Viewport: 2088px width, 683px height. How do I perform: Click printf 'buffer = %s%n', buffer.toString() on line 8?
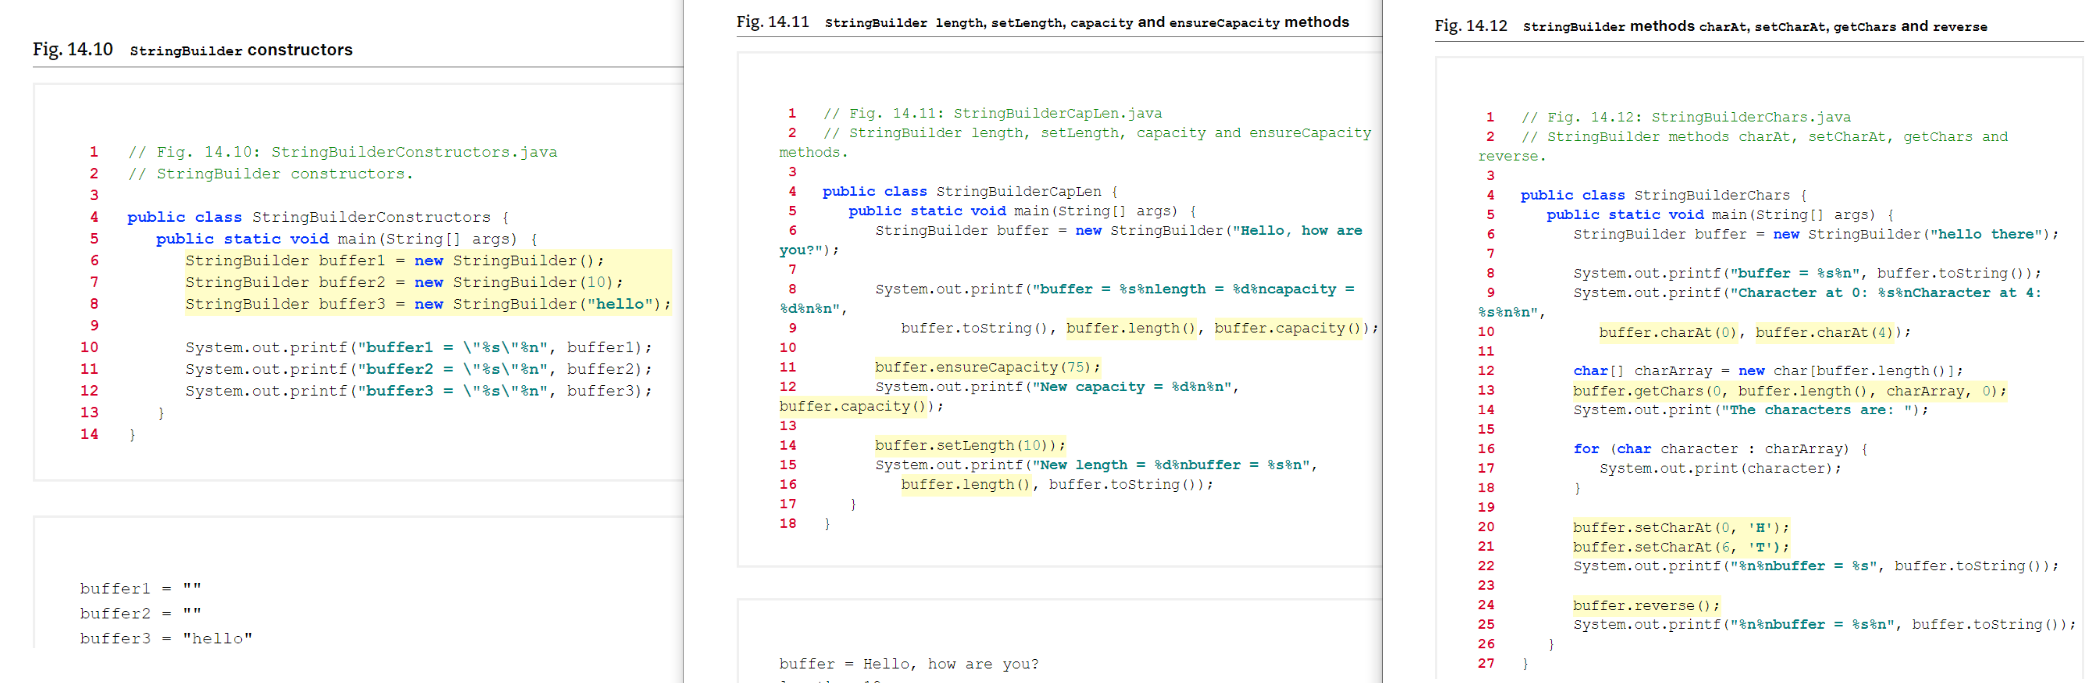pyautogui.click(x=1807, y=273)
